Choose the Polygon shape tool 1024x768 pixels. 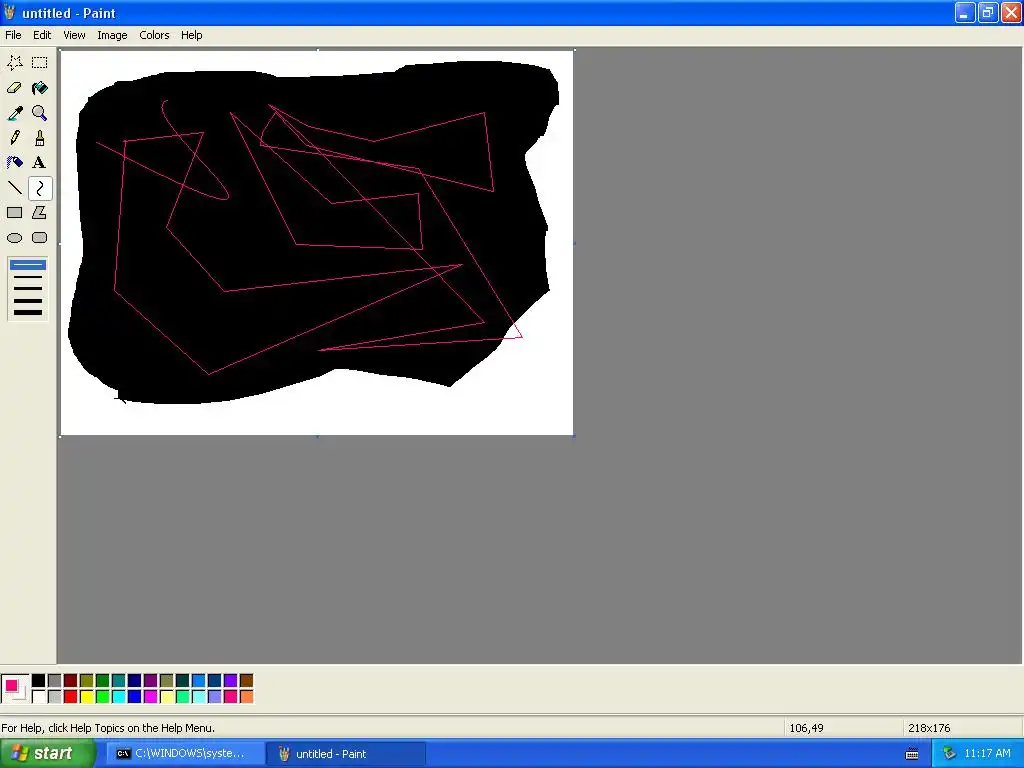tap(40, 213)
